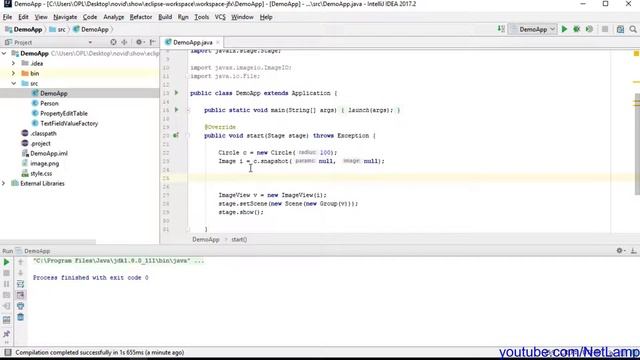Click start() in editor breadcrumb
This screenshot has width=640, height=360.
tap(239, 240)
